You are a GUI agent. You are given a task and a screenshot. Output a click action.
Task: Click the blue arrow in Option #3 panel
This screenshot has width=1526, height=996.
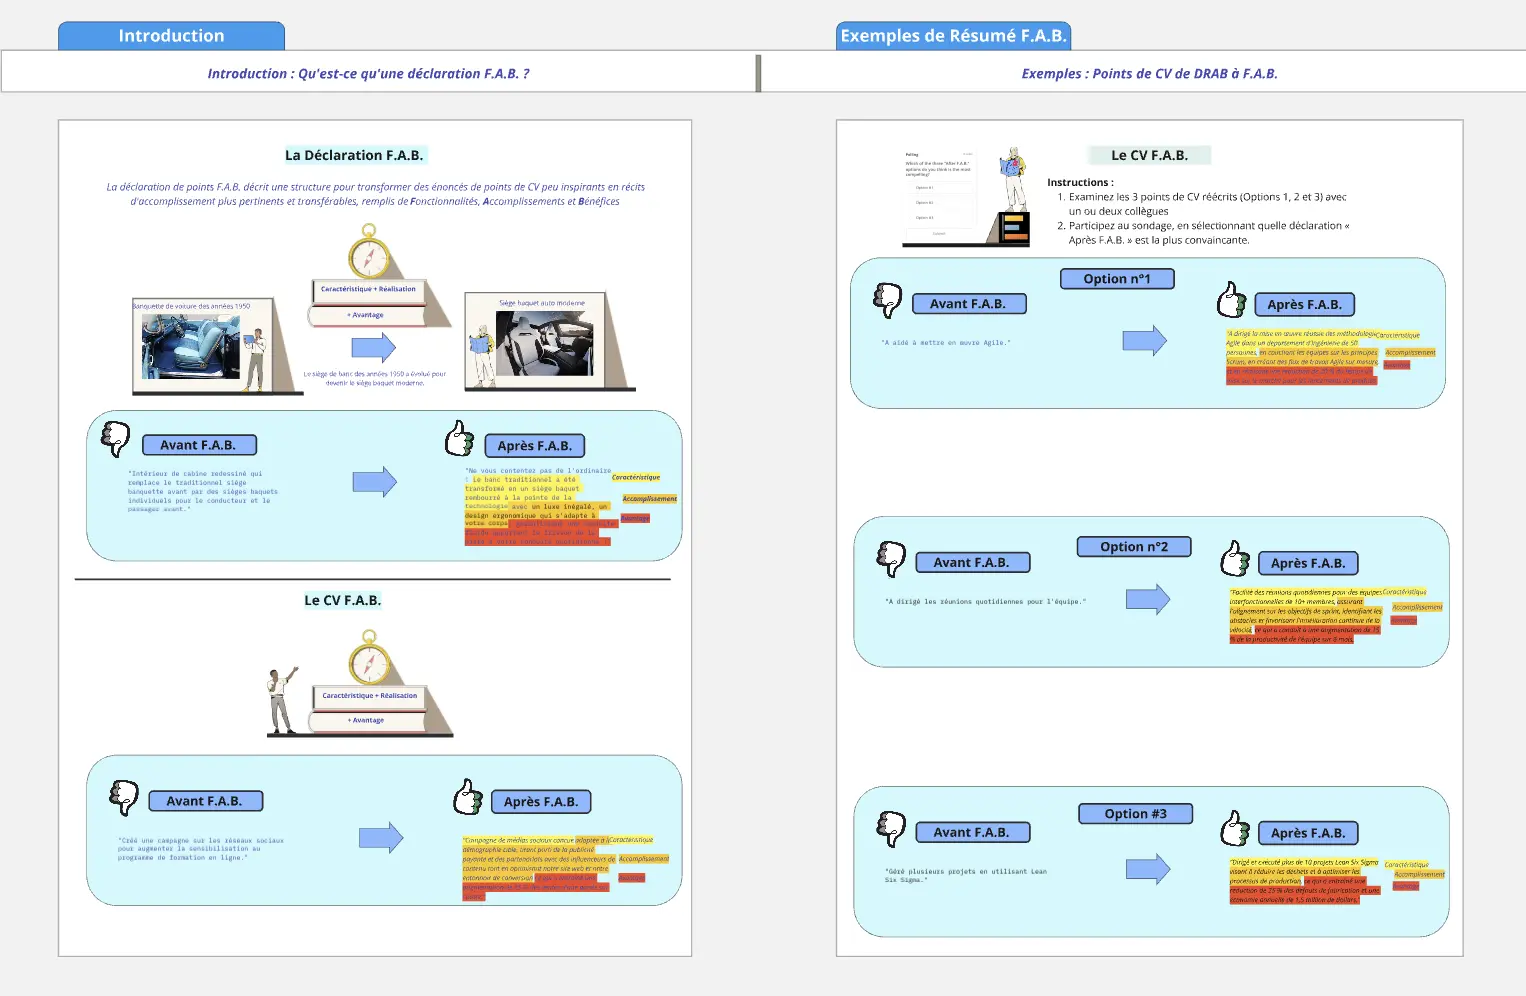tap(1147, 868)
